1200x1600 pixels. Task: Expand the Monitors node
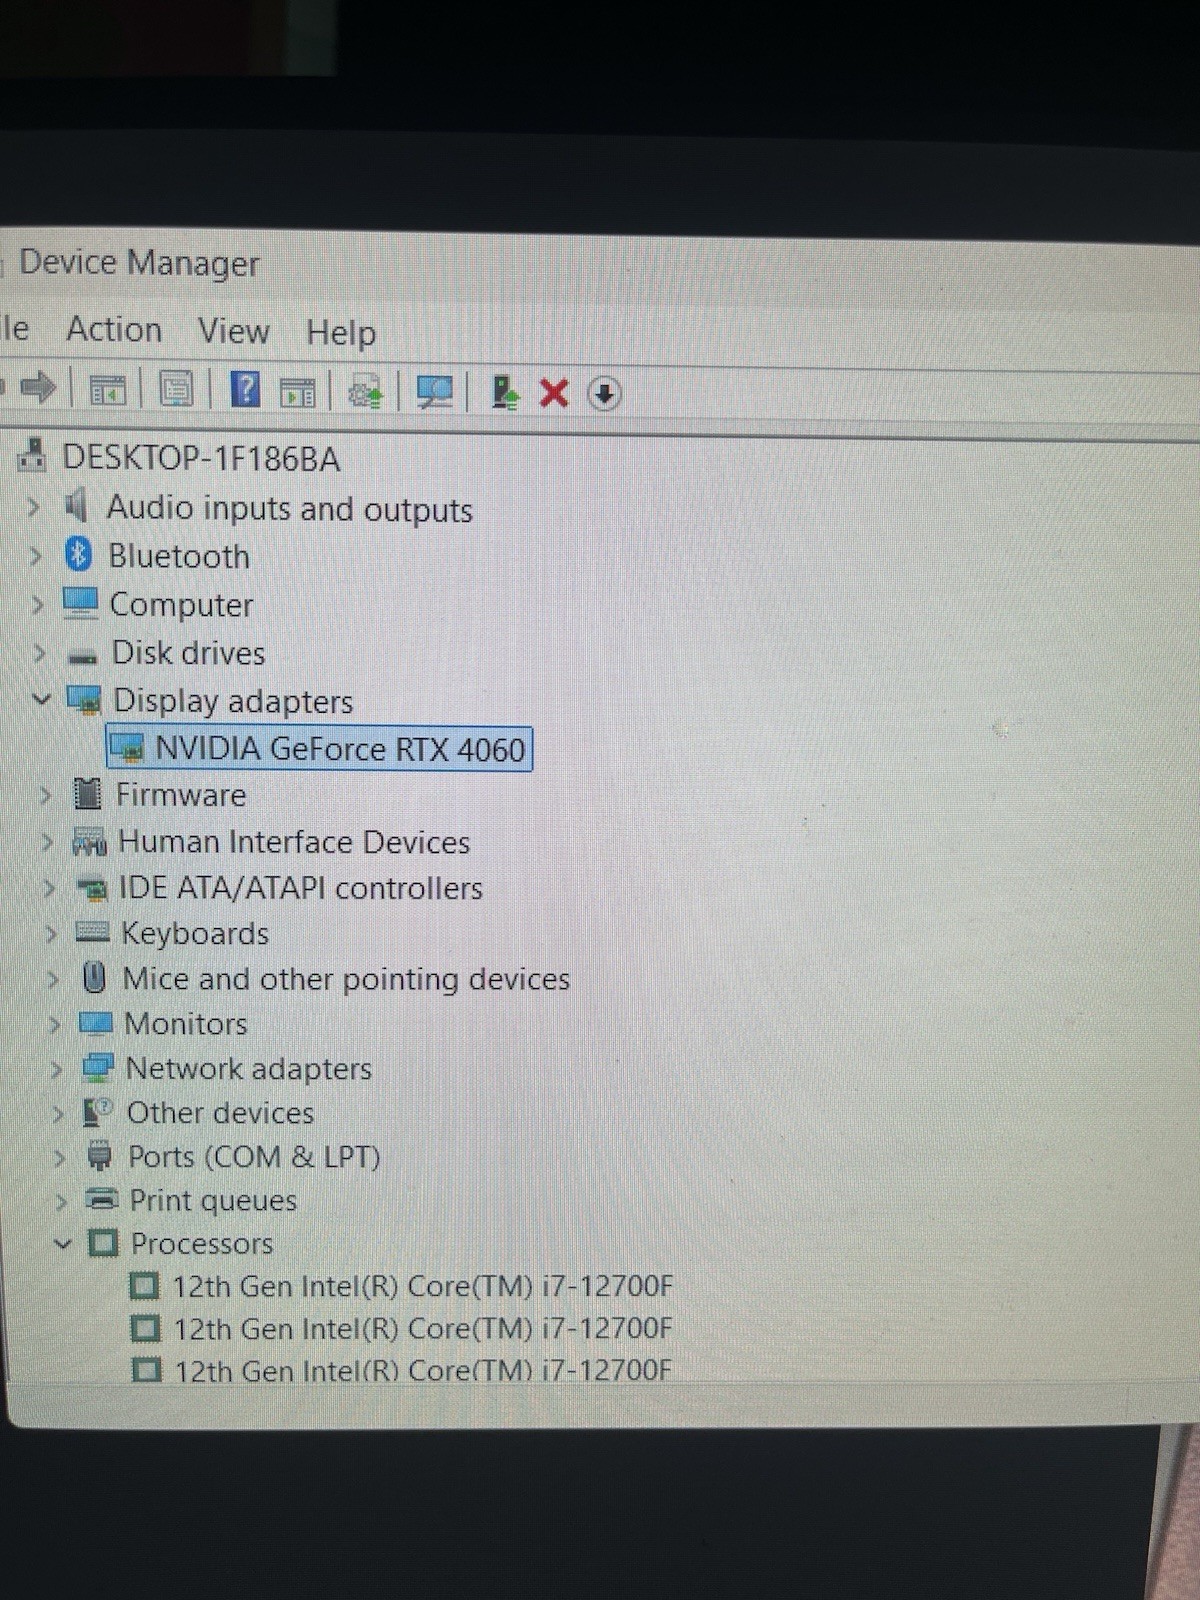55,1024
